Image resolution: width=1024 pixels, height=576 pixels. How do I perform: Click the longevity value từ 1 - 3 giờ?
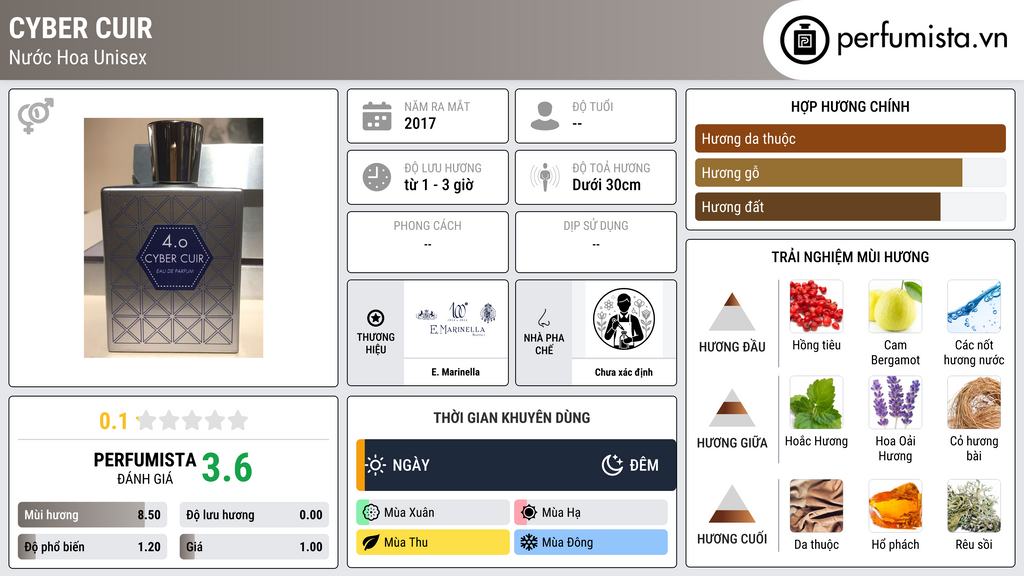(x=439, y=185)
